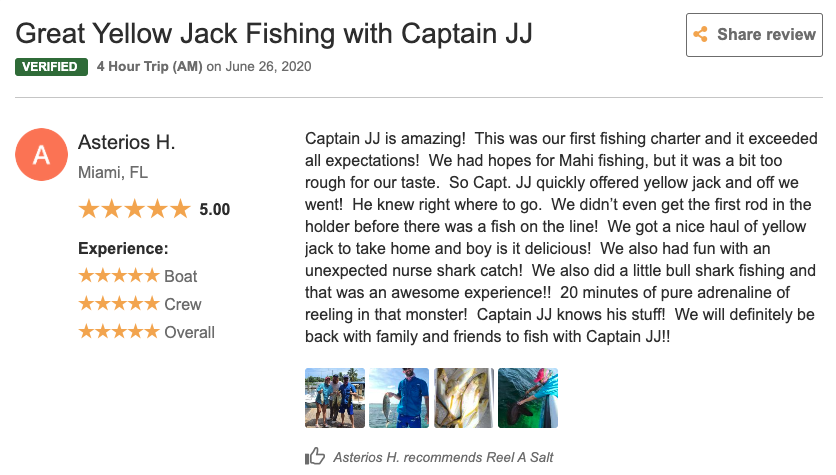Click reviewer name Asterios H.

pos(126,143)
